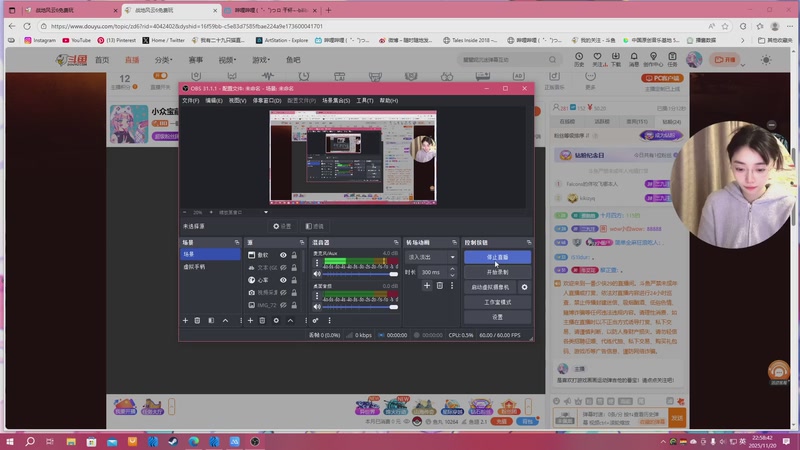800x450 pixels.
Task: Increase transition duration with the up stepper
Action: tap(452, 269)
